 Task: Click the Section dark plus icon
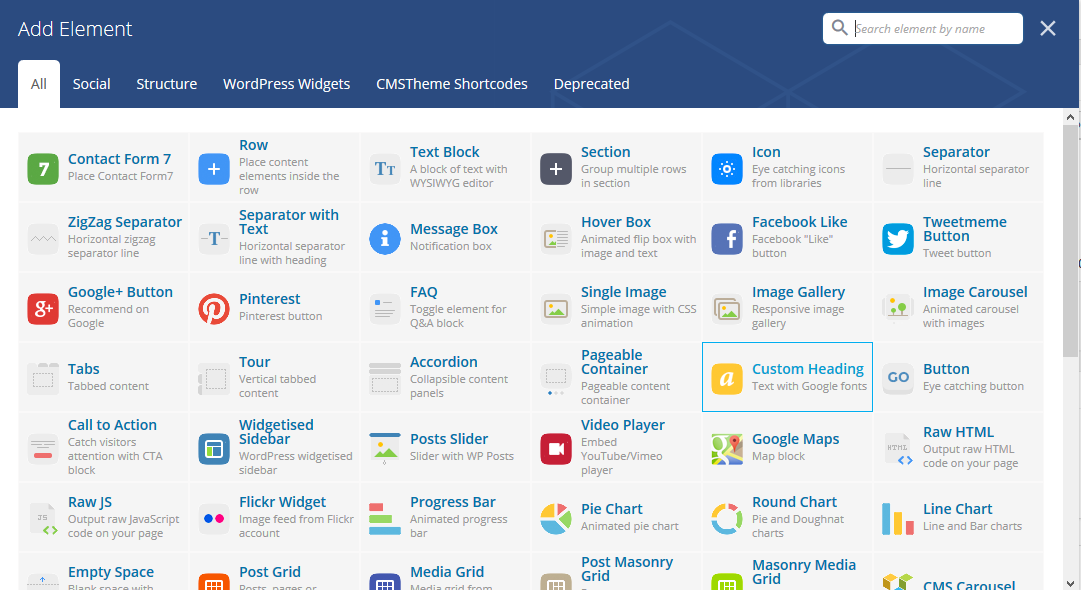click(556, 169)
